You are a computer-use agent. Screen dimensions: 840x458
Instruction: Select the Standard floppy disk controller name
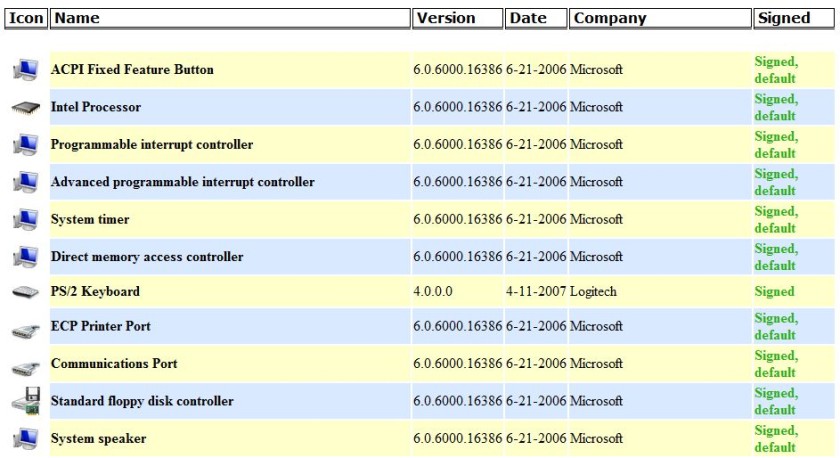[142, 401]
